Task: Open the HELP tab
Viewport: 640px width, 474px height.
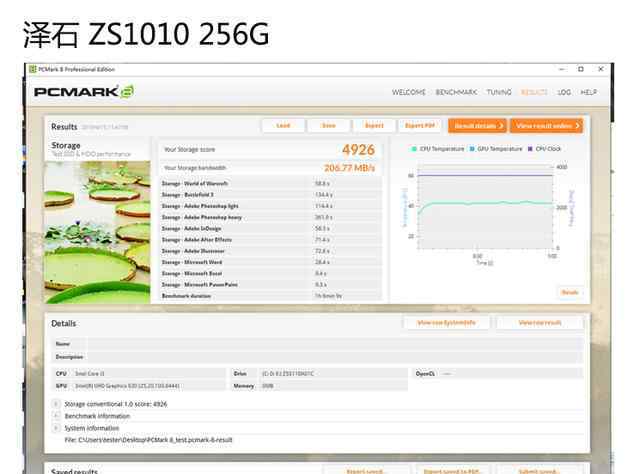Action: pyautogui.click(x=589, y=92)
